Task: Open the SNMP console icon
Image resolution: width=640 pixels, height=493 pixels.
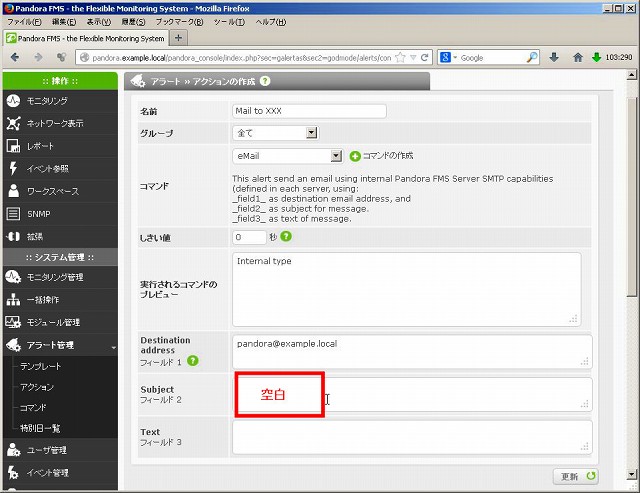Action: coord(13,213)
